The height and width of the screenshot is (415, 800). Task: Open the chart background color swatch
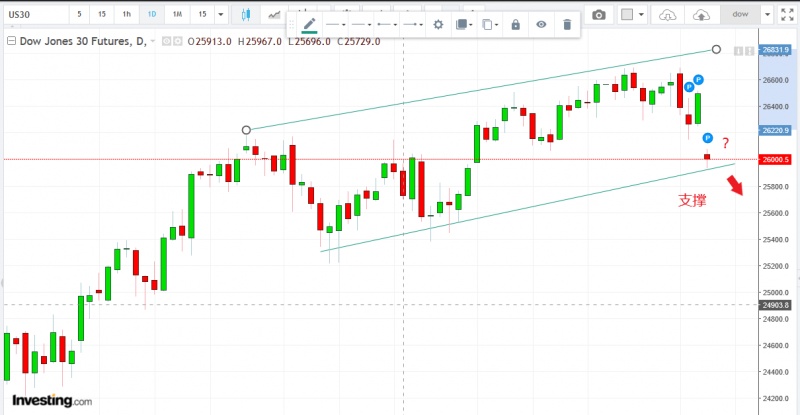click(627, 15)
